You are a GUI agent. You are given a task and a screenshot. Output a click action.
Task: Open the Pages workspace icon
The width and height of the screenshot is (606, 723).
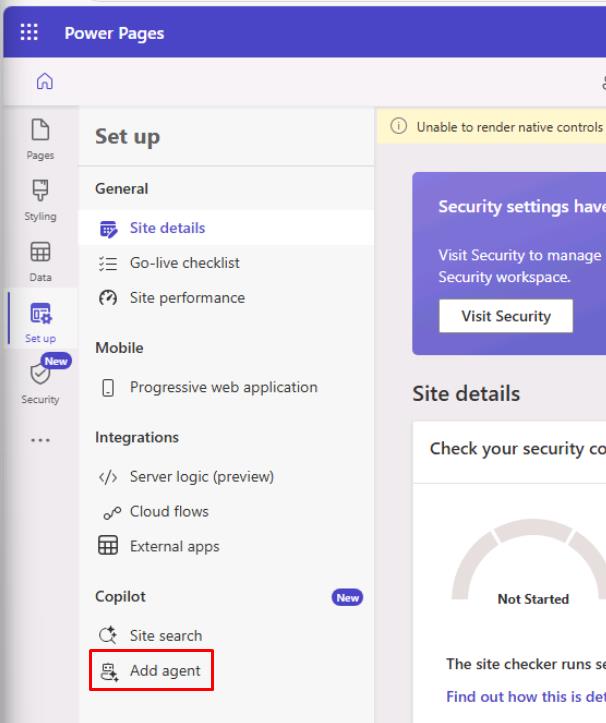40,130
